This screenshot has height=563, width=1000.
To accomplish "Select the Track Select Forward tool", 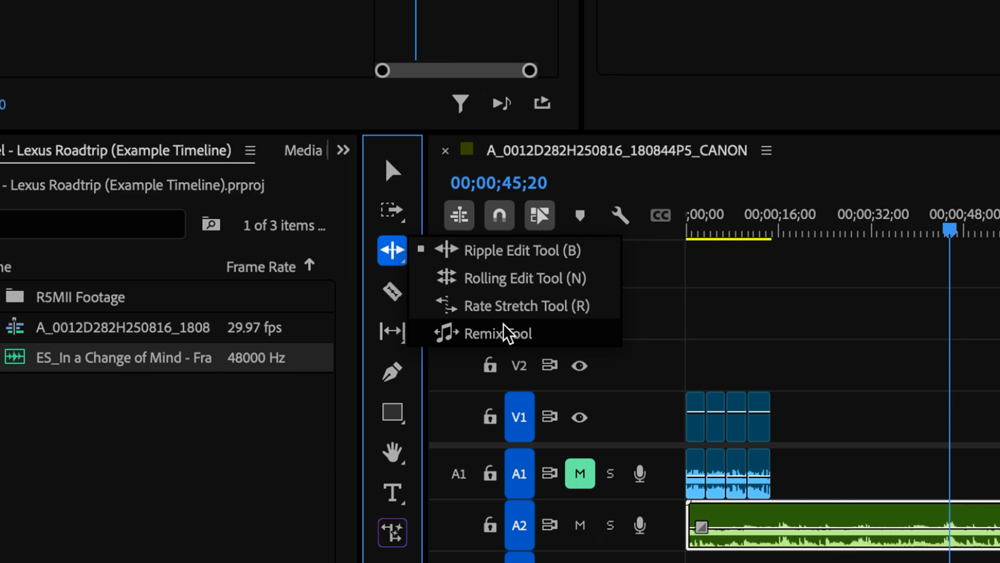I will click(x=392, y=211).
